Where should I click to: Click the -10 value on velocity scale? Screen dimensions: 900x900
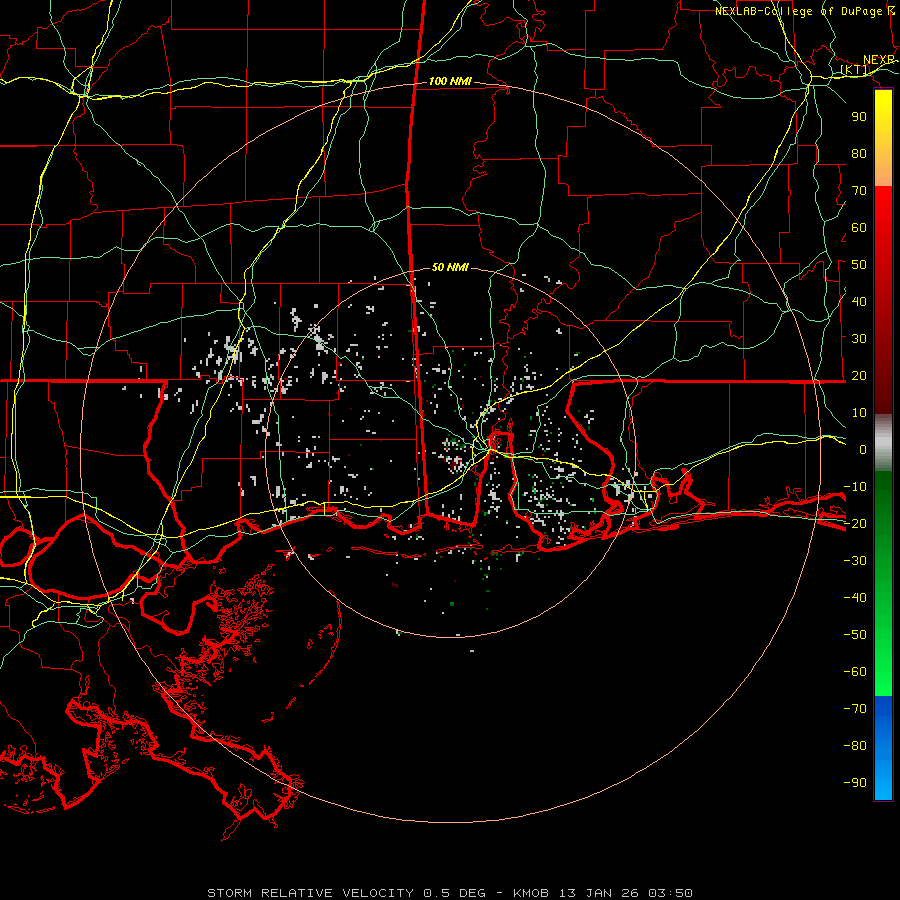855,487
